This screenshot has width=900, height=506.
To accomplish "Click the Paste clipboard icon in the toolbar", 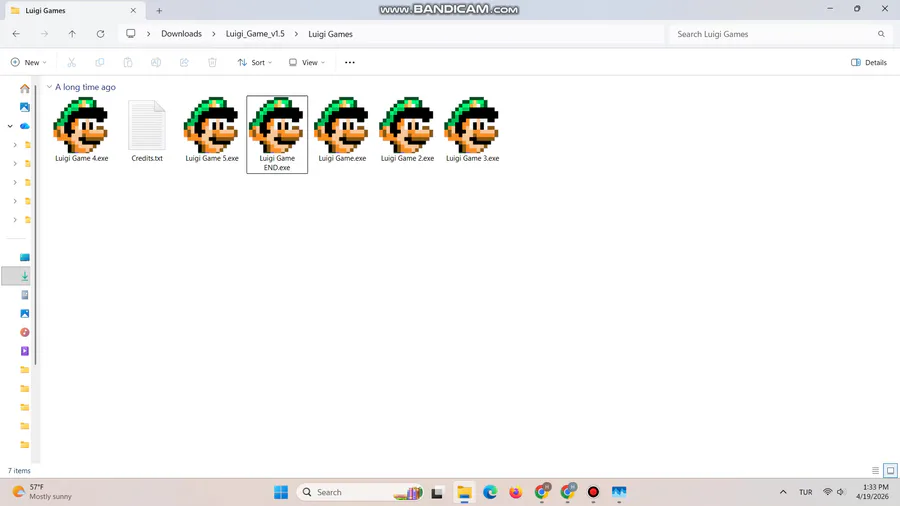I will (x=128, y=63).
